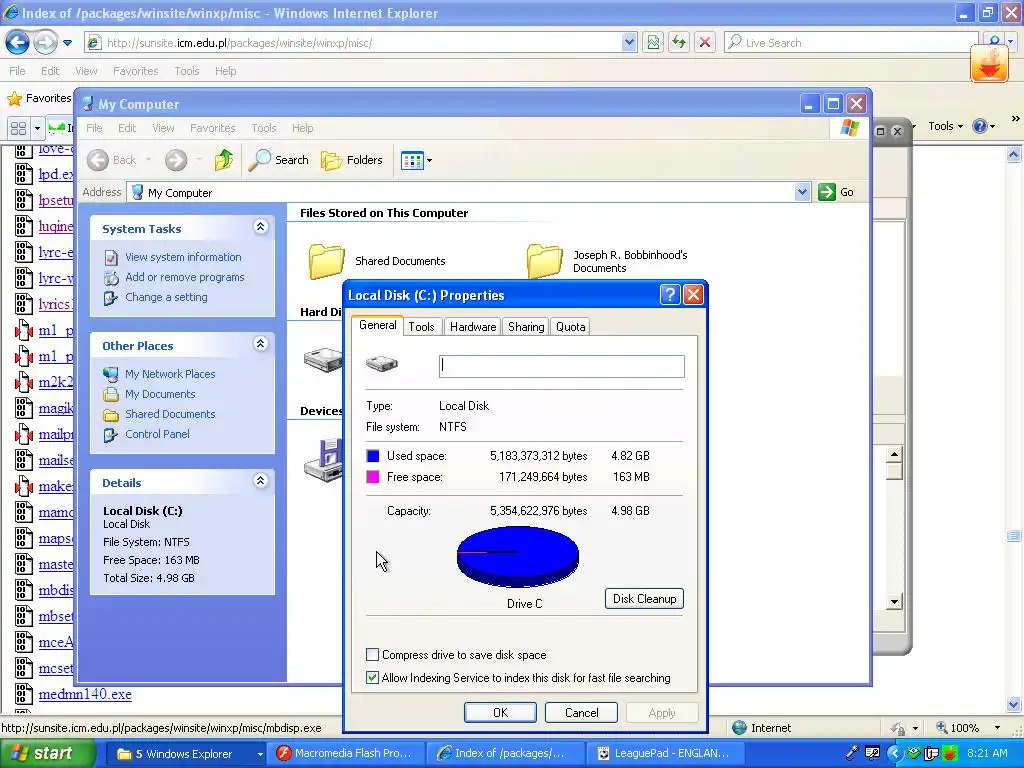The width and height of the screenshot is (1024, 768).
Task: Click Cancel in Local Disk Properties
Action: click(581, 712)
